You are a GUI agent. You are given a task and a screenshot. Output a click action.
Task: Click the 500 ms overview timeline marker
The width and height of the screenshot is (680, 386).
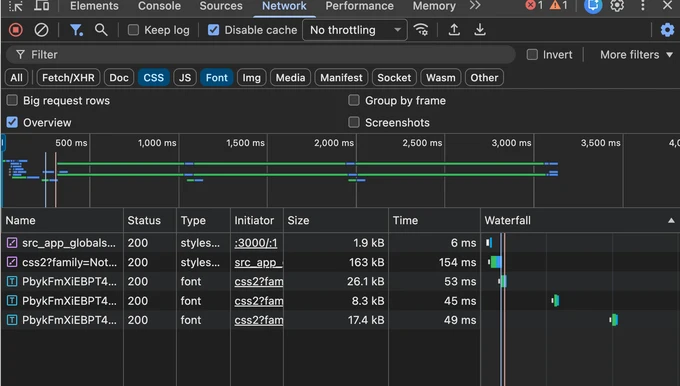71,143
